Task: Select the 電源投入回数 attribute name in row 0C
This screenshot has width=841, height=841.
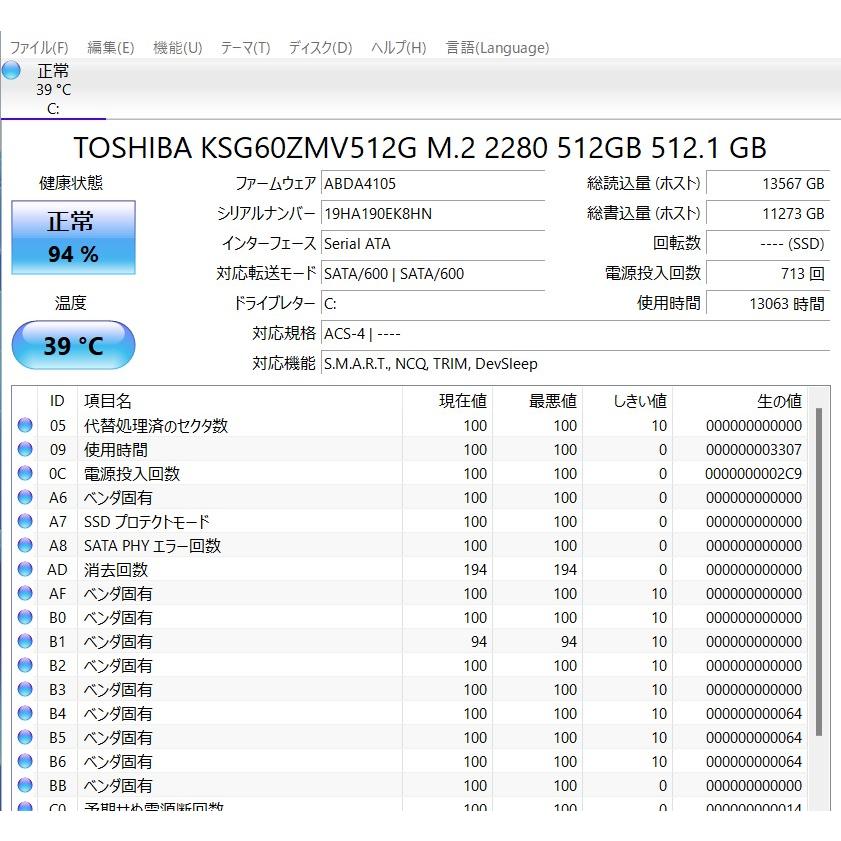Action: click(132, 474)
